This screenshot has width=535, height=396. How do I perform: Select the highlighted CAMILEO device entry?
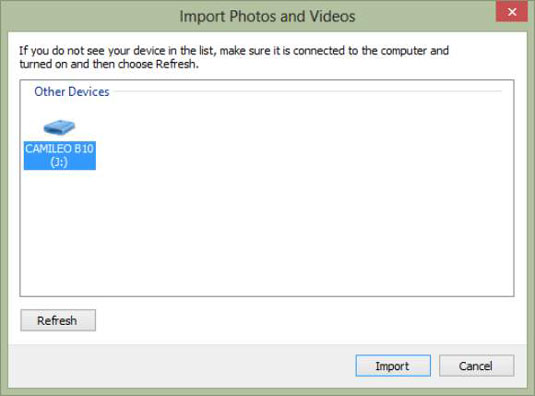click(60, 156)
